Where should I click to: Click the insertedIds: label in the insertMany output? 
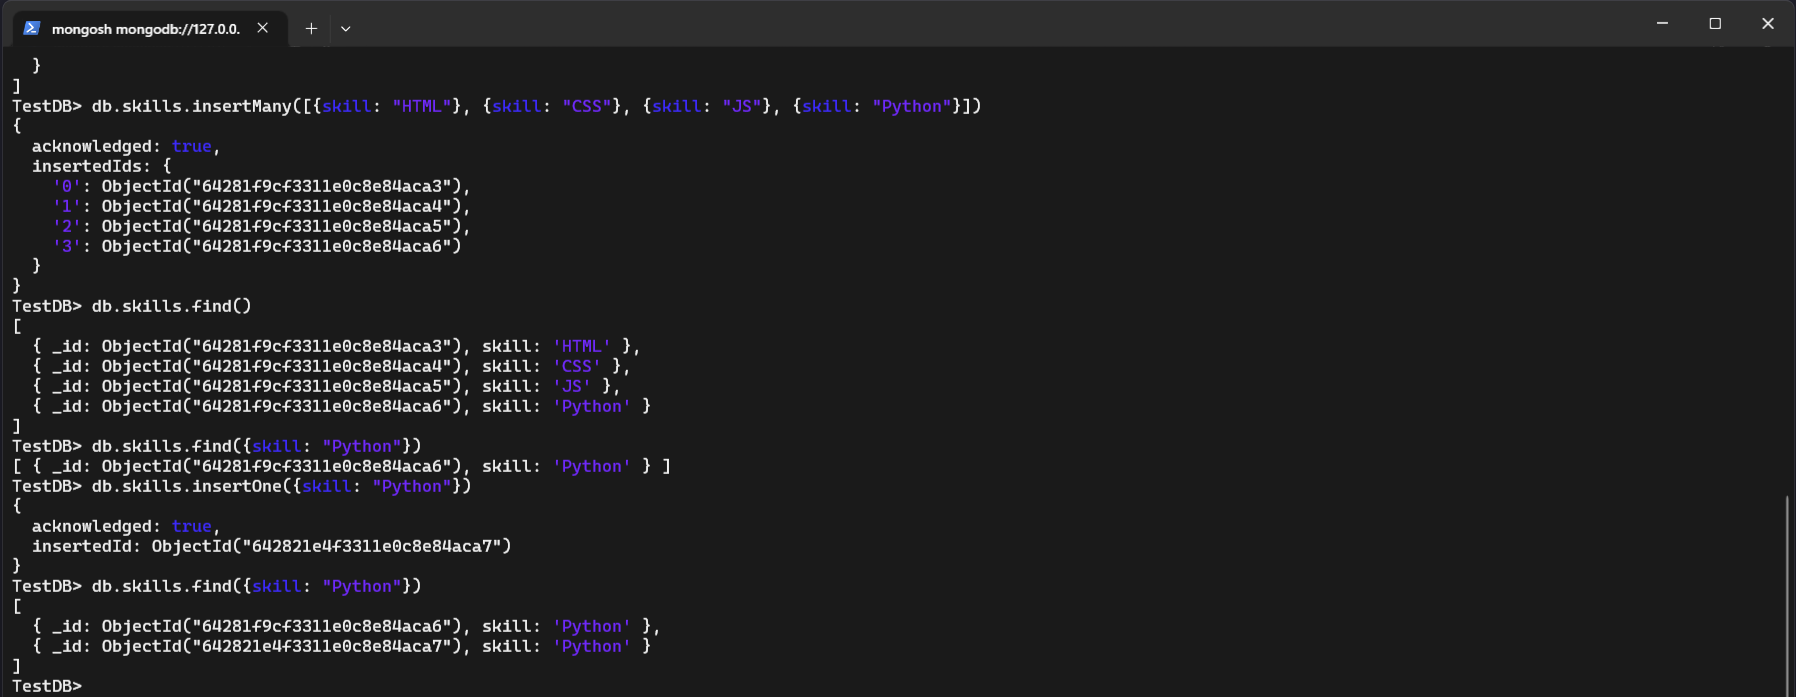coord(91,166)
